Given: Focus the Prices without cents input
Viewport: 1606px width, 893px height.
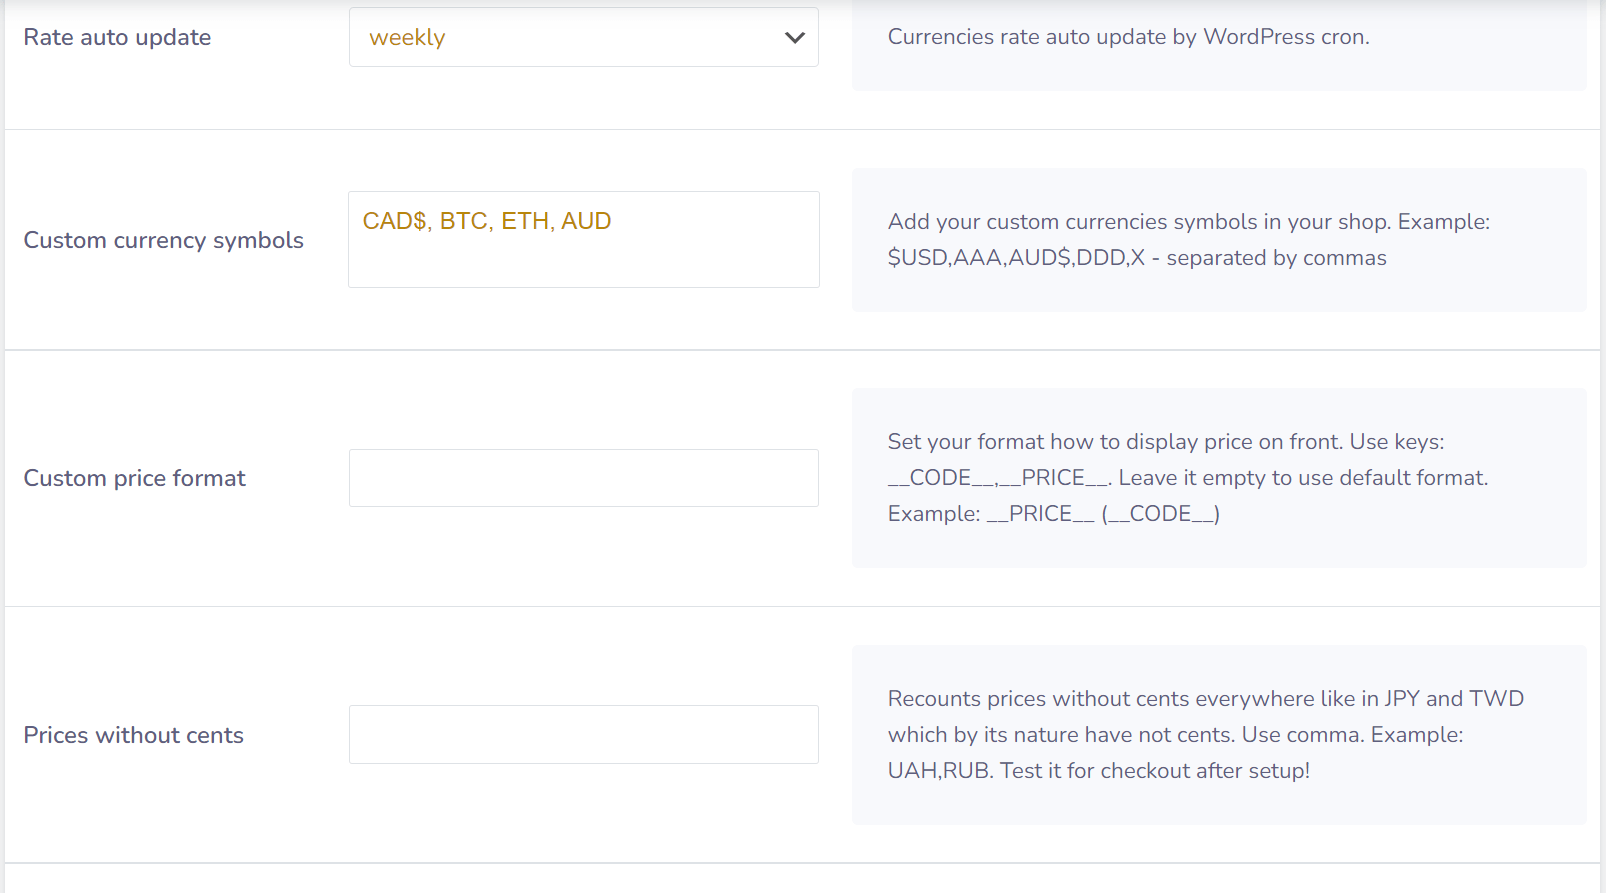Looking at the screenshot, I should click(x=583, y=735).
